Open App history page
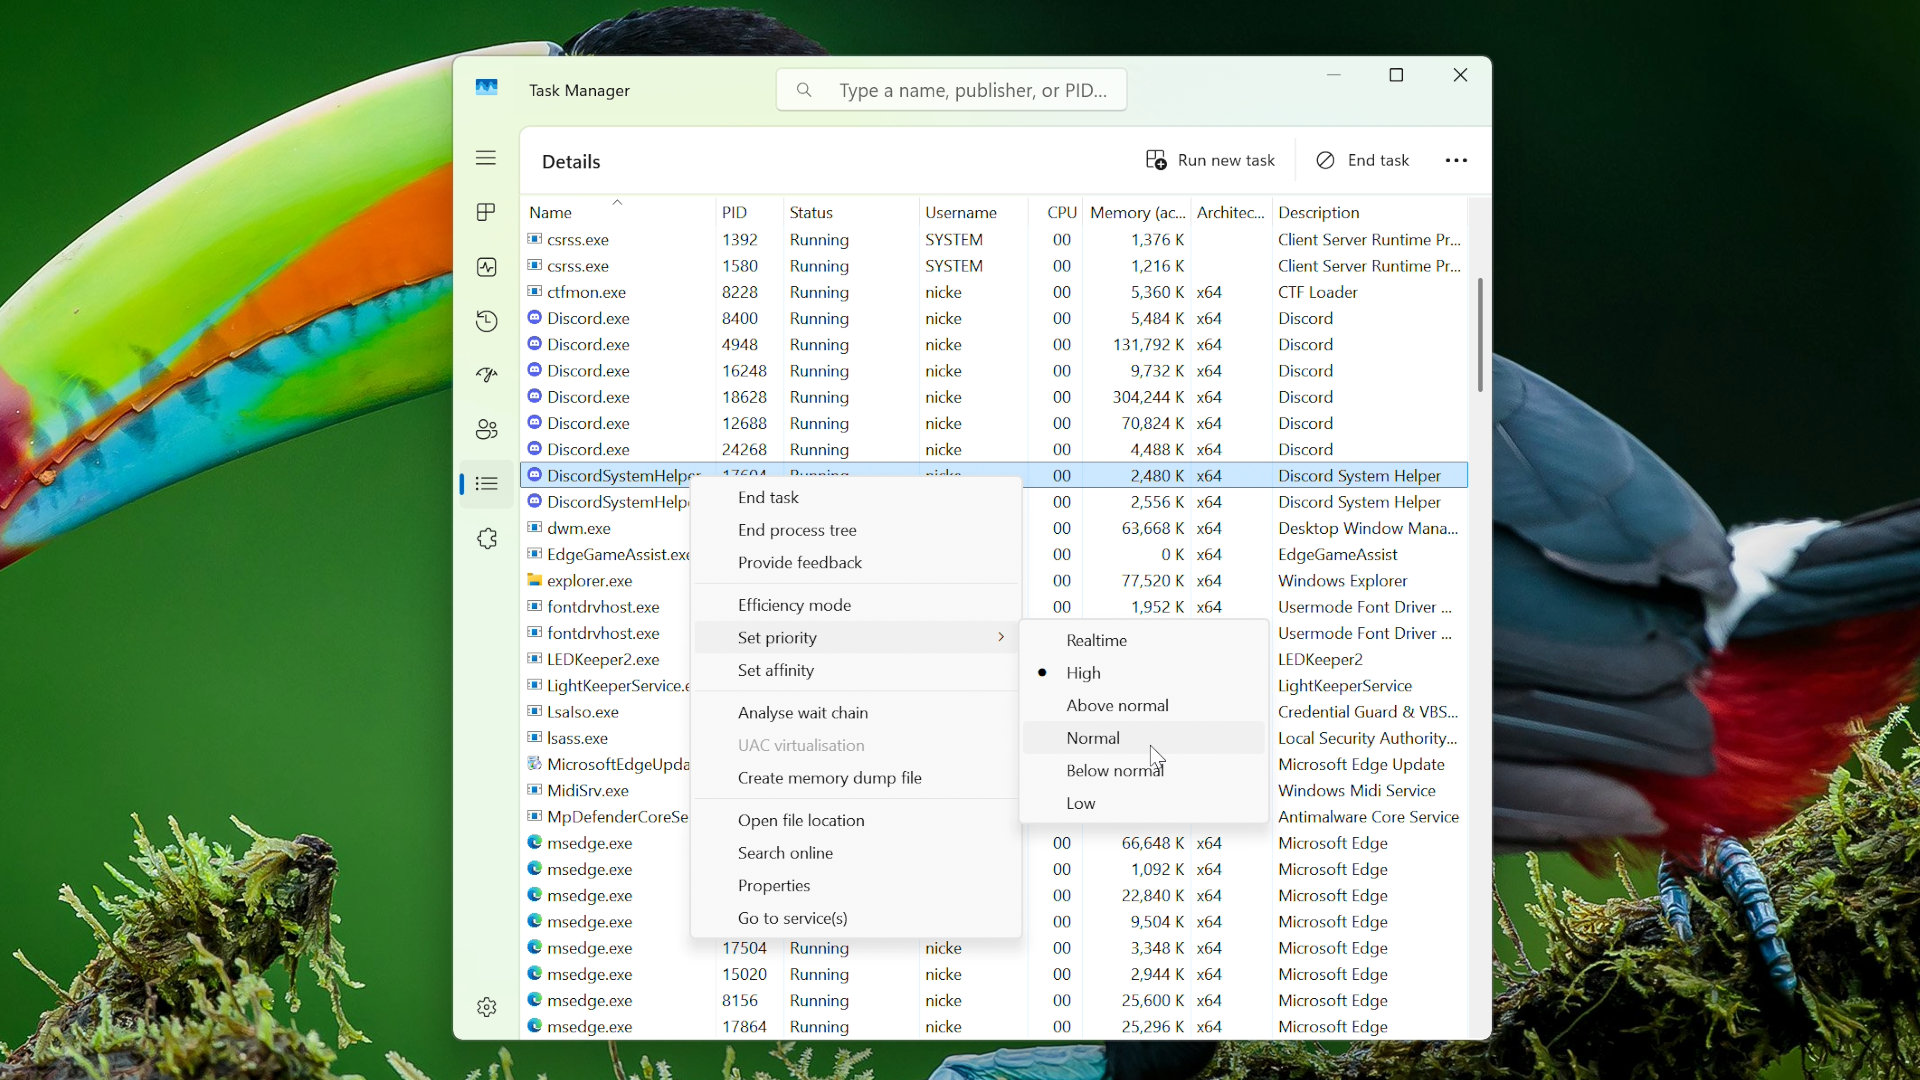Screen dimensions: 1920x1080 (486, 321)
